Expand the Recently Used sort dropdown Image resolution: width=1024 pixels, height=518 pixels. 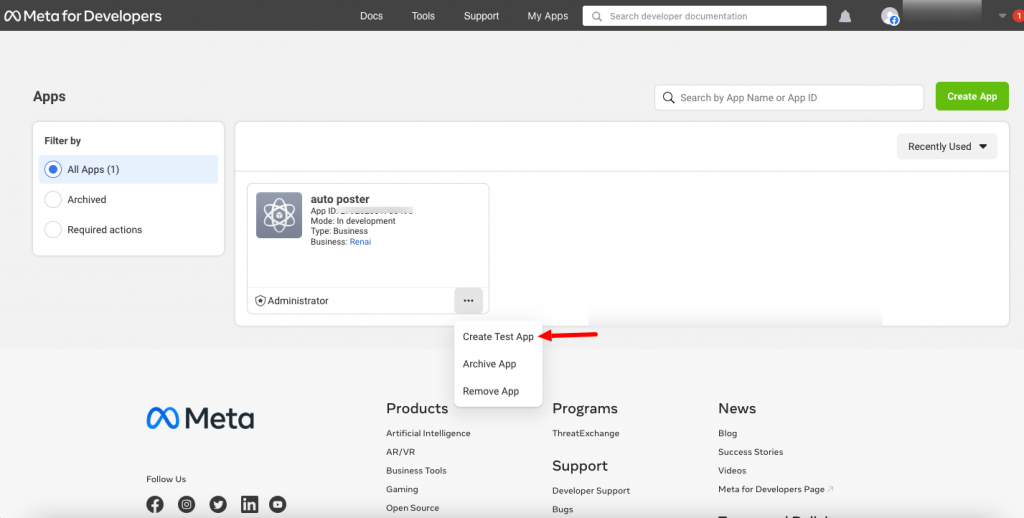(x=947, y=147)
